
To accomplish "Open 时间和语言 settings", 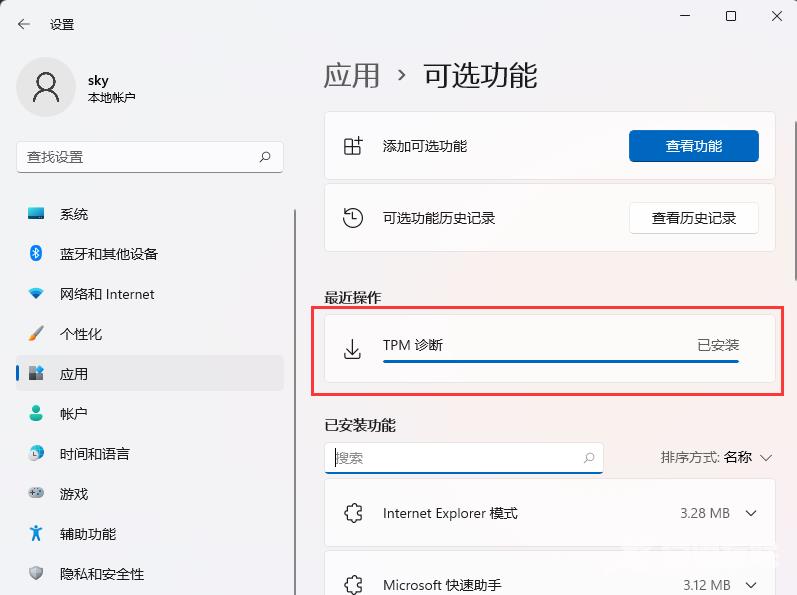I will [150, 453].
